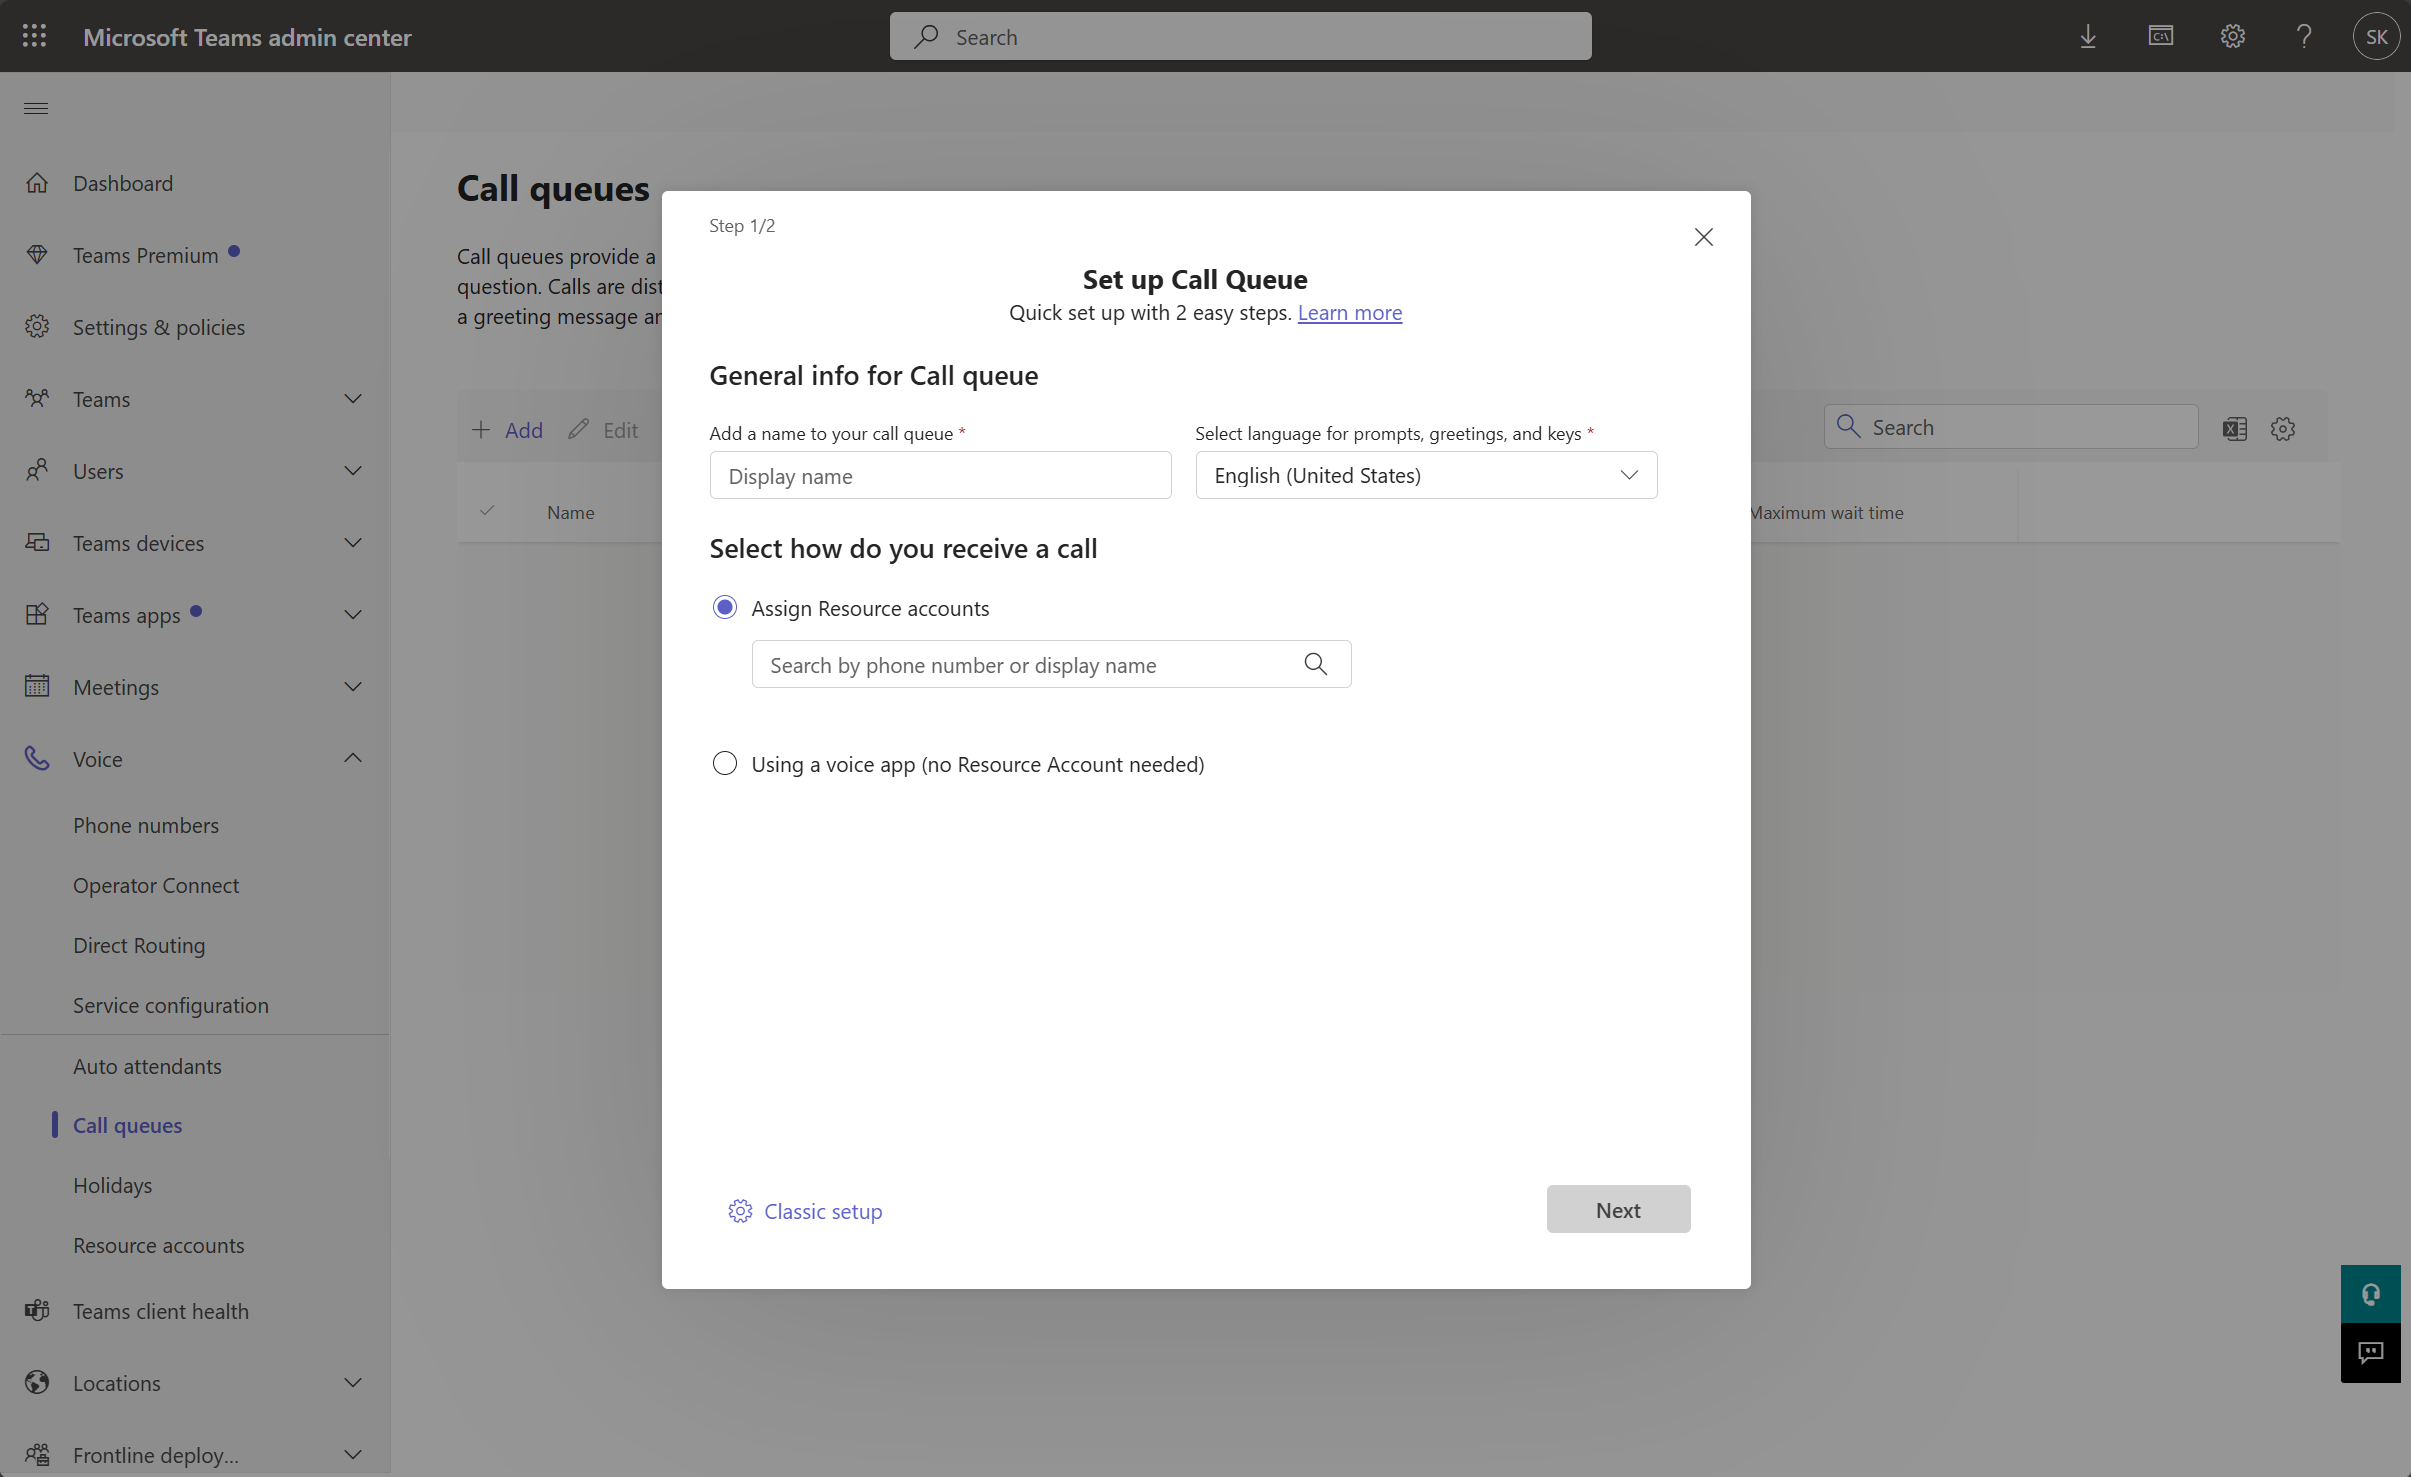This screenshot has width=2411, height=1477.
Task: Open table column settings gear icon
Action: [x=2283, y=429]
